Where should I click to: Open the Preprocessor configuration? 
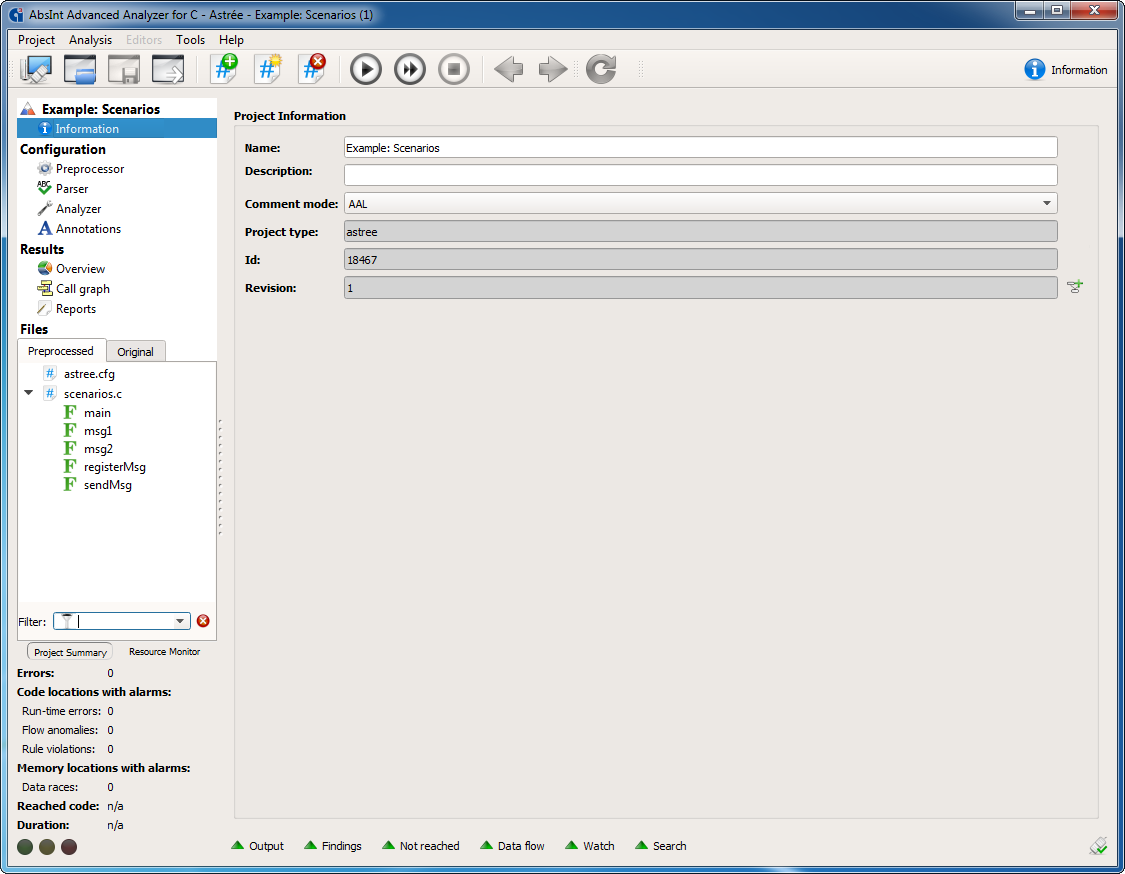[x=90, y=169]
